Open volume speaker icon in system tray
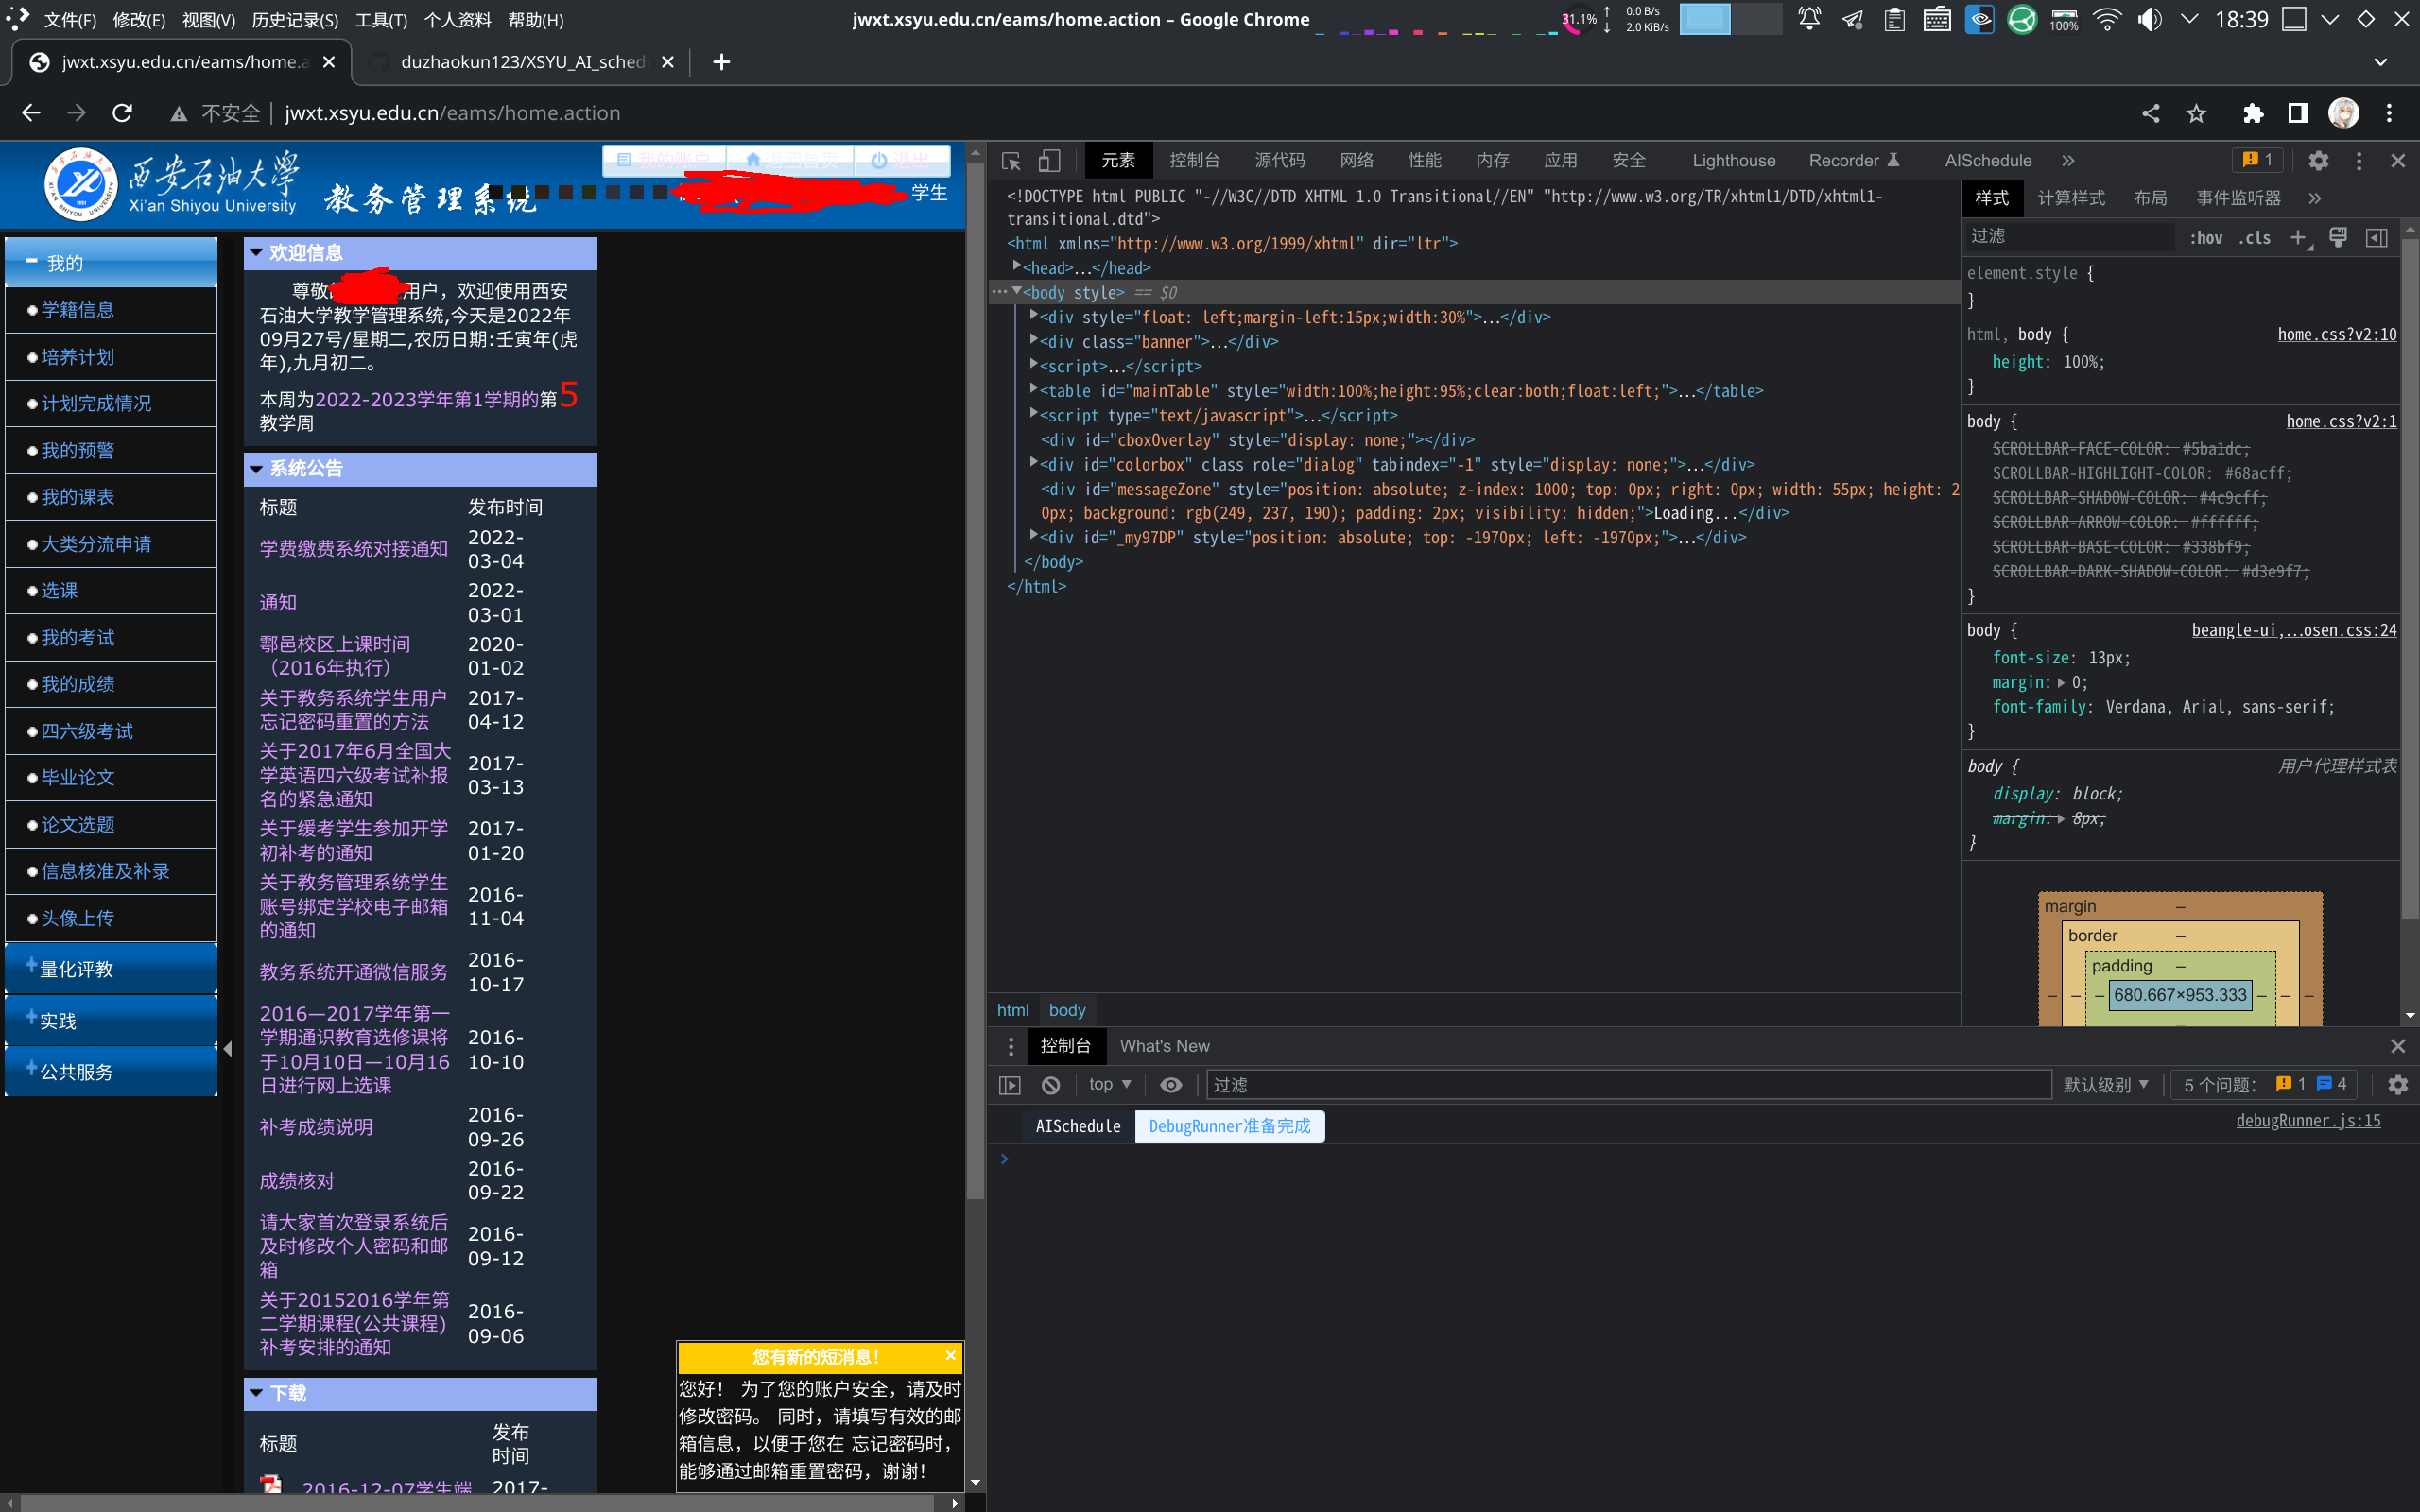Viewport: 2420px width, 1512px height. pyautogui.click(x=2149, y=19)
